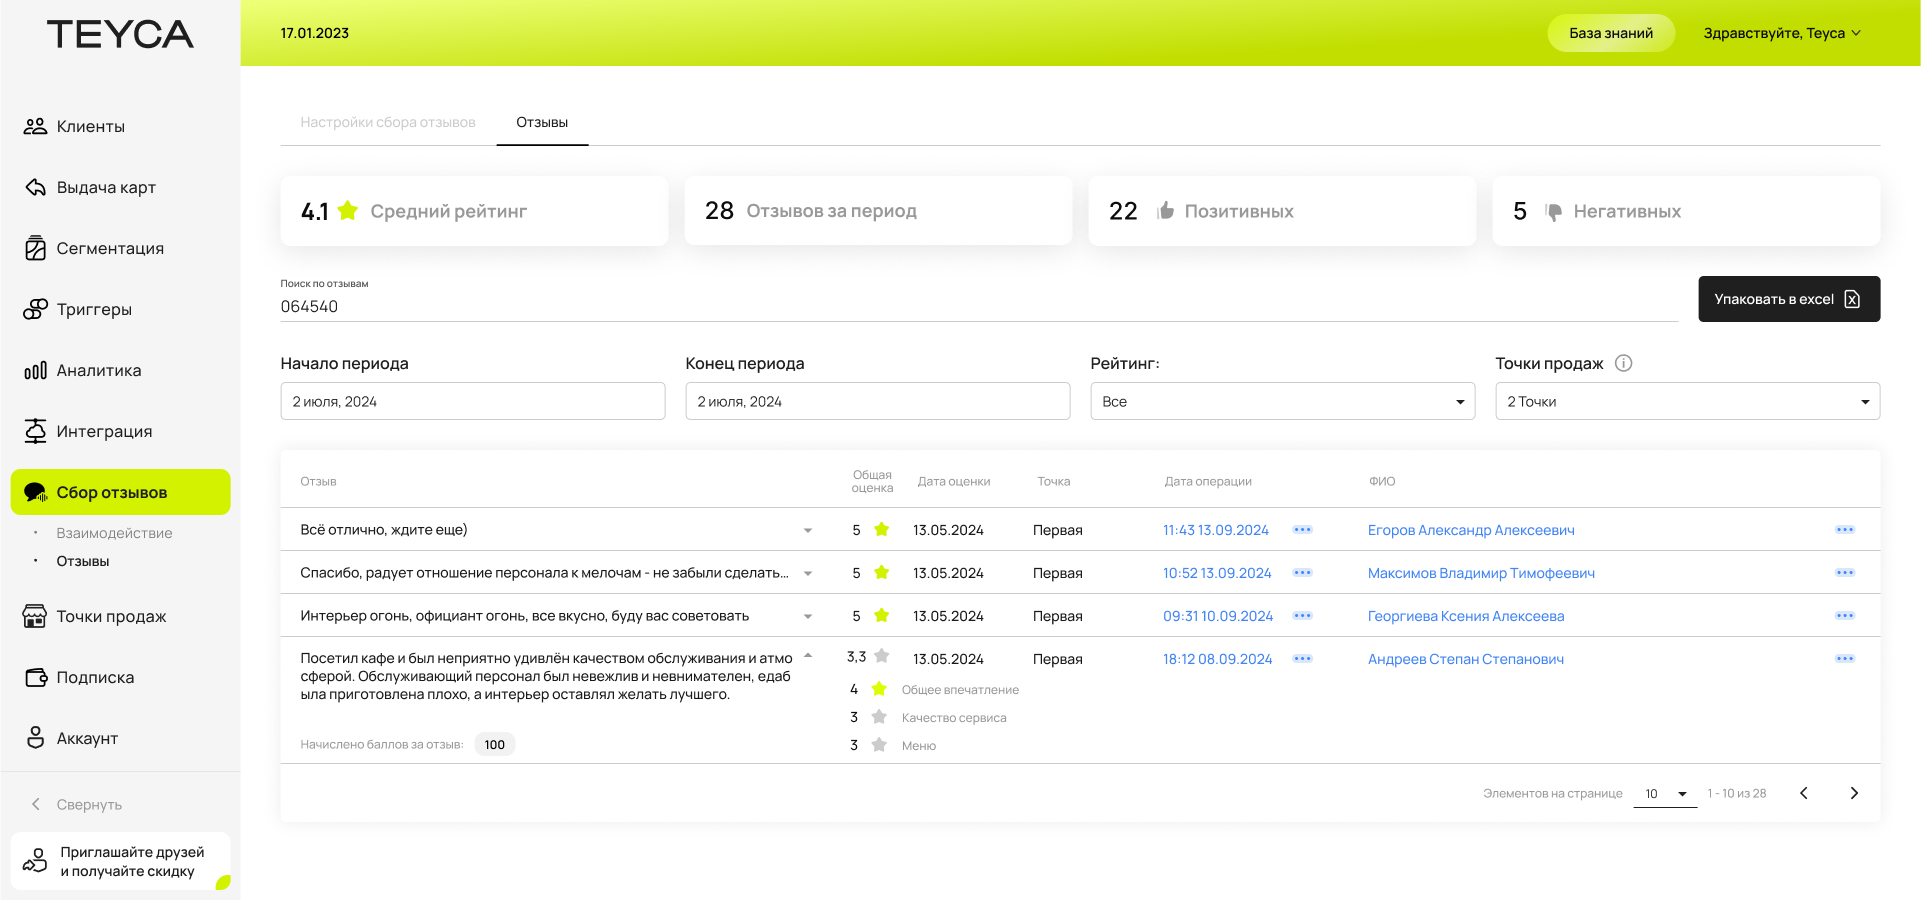Change the items per page dropdown
Image resolution: width=1921 pixels, height=900 pixels.
coord(1665,794)
